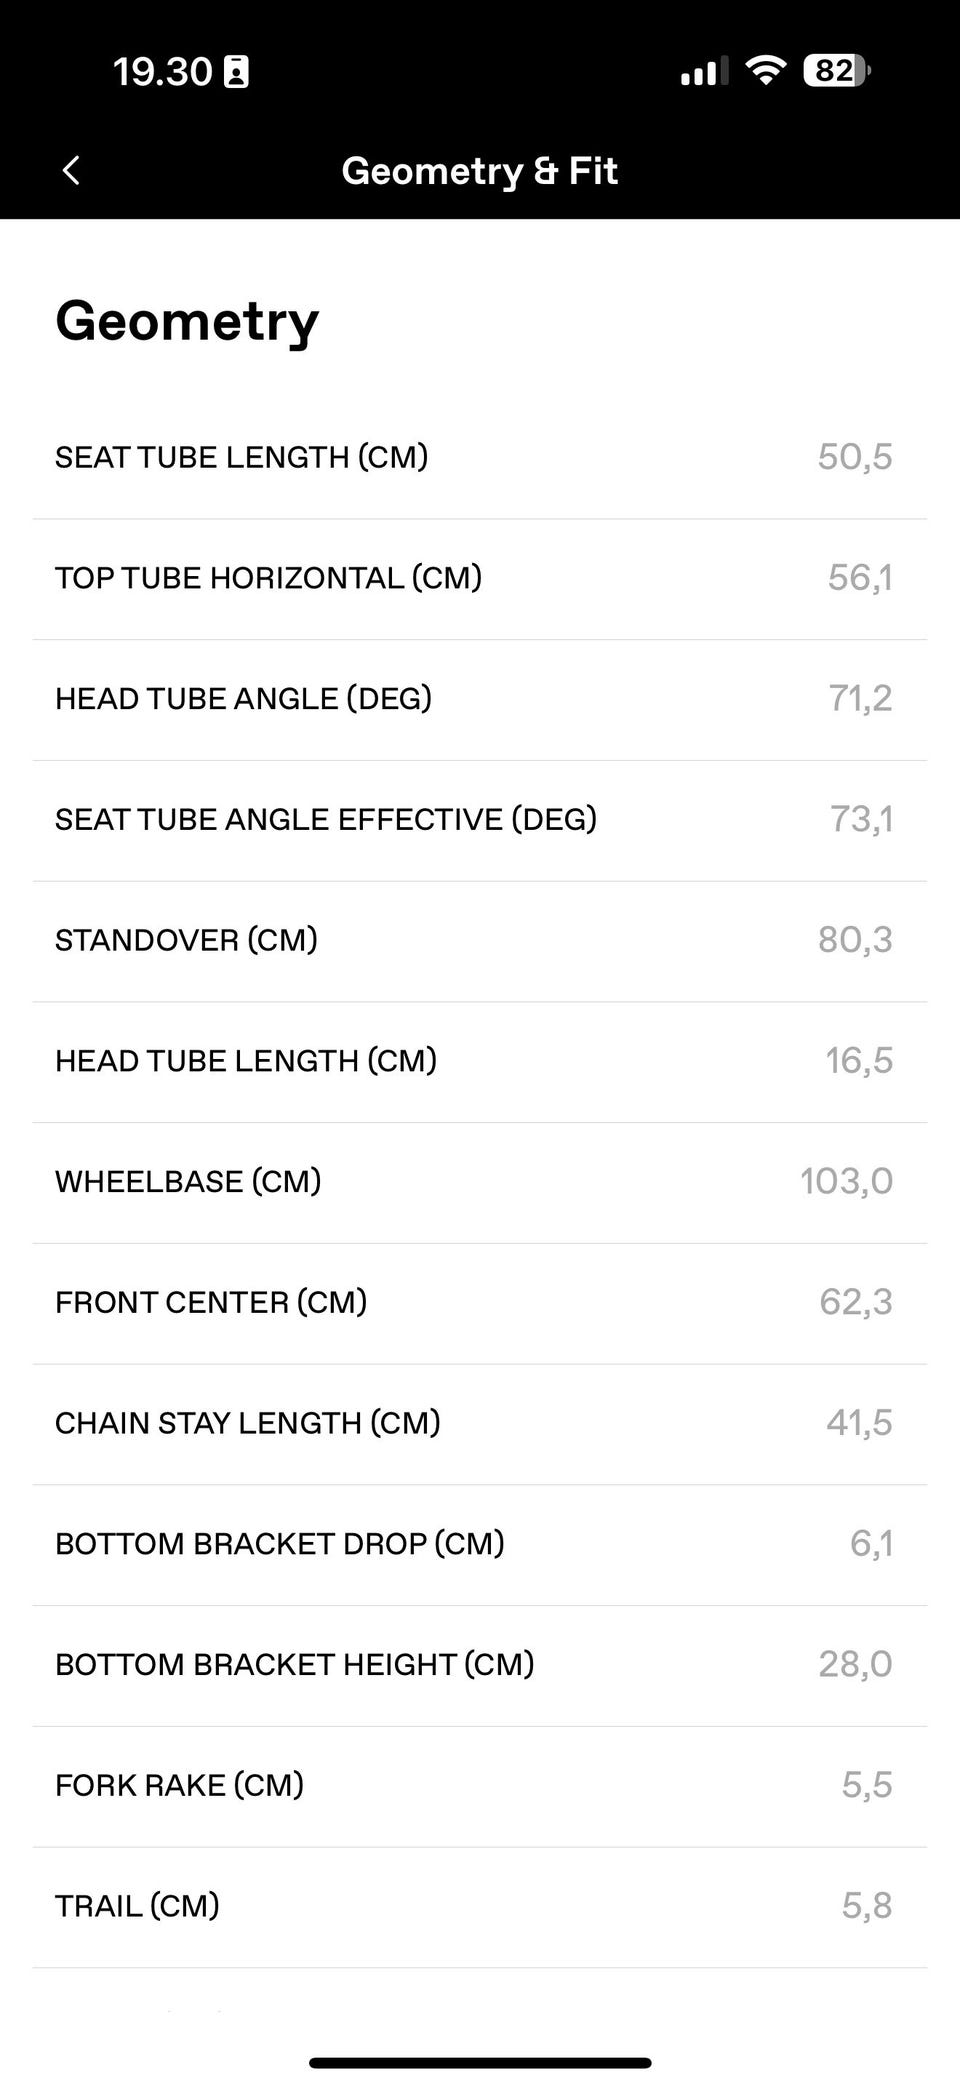
Task: Tap the Geometry & Fit page title
Action: point(480,171)
